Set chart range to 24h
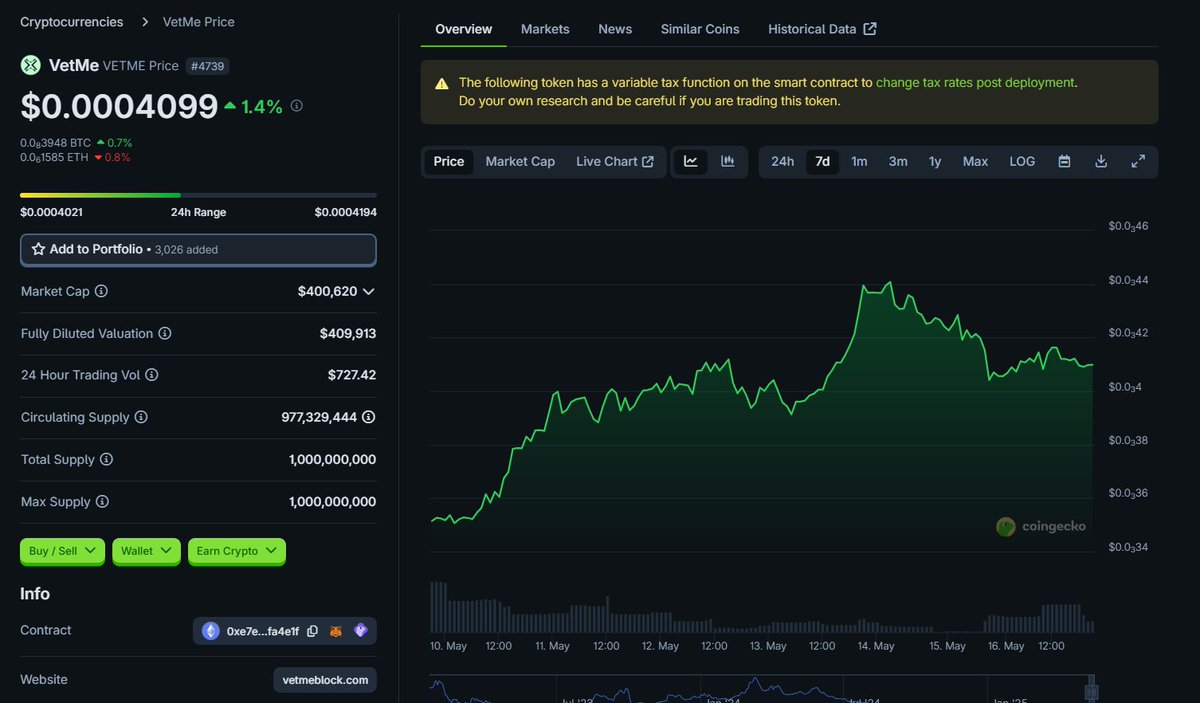1200x703 pixels. coord(783,161)
